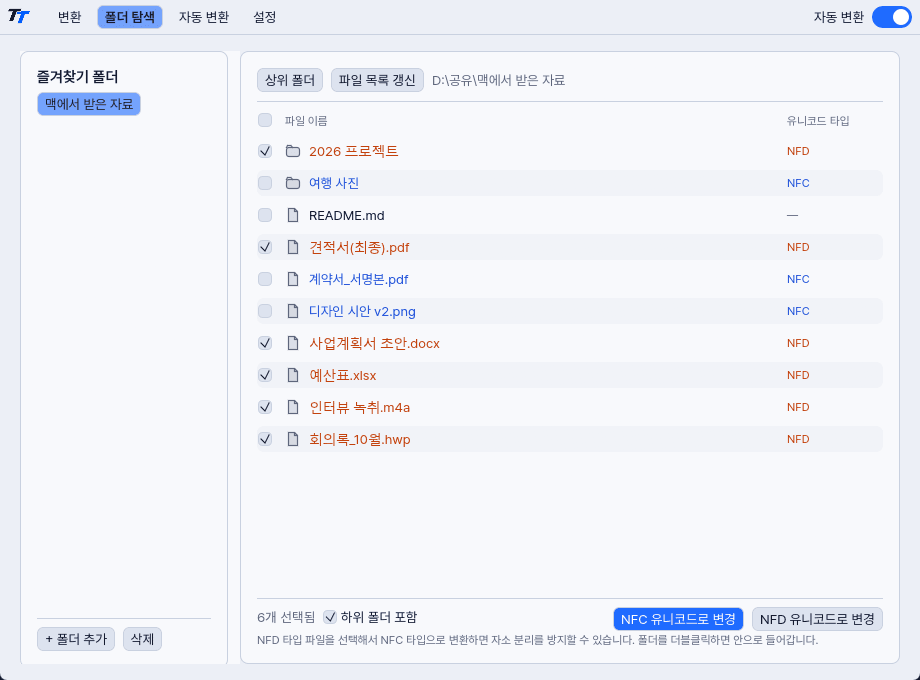The image size is (920, 680).
Task: Click the 6개 선택됨 status text
Action: 286,617
